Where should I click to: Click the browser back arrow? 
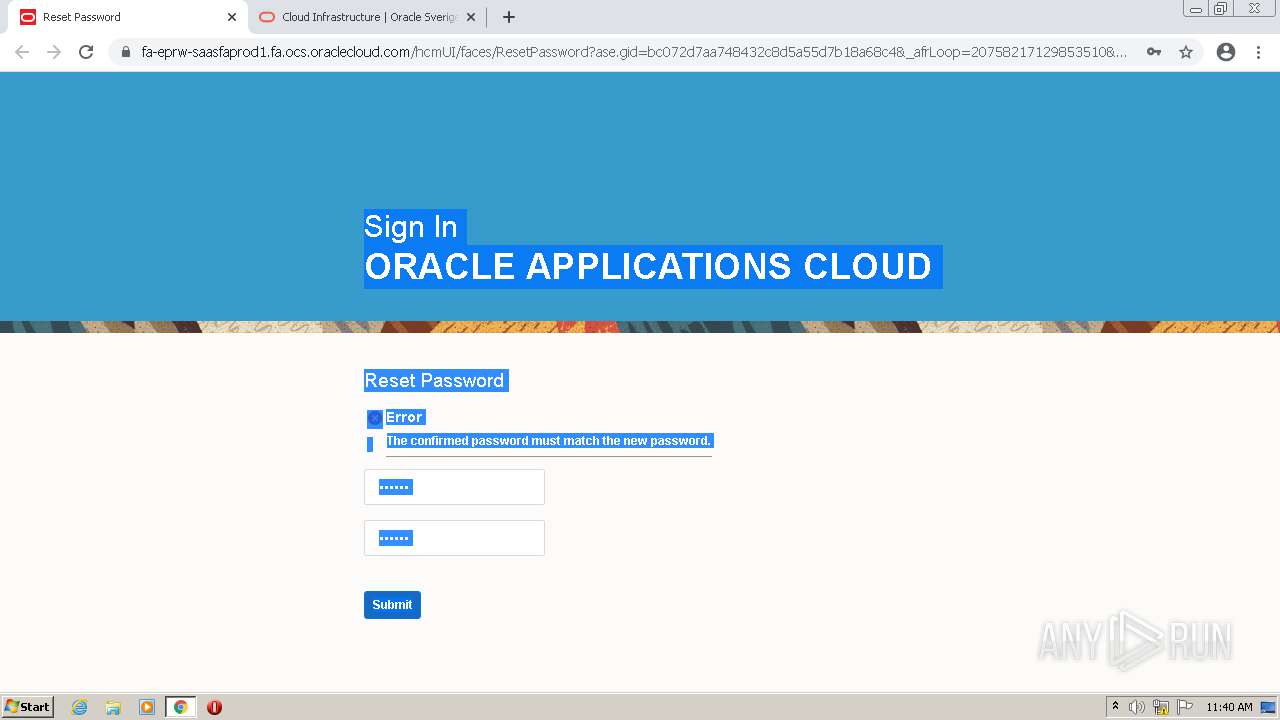22,52
